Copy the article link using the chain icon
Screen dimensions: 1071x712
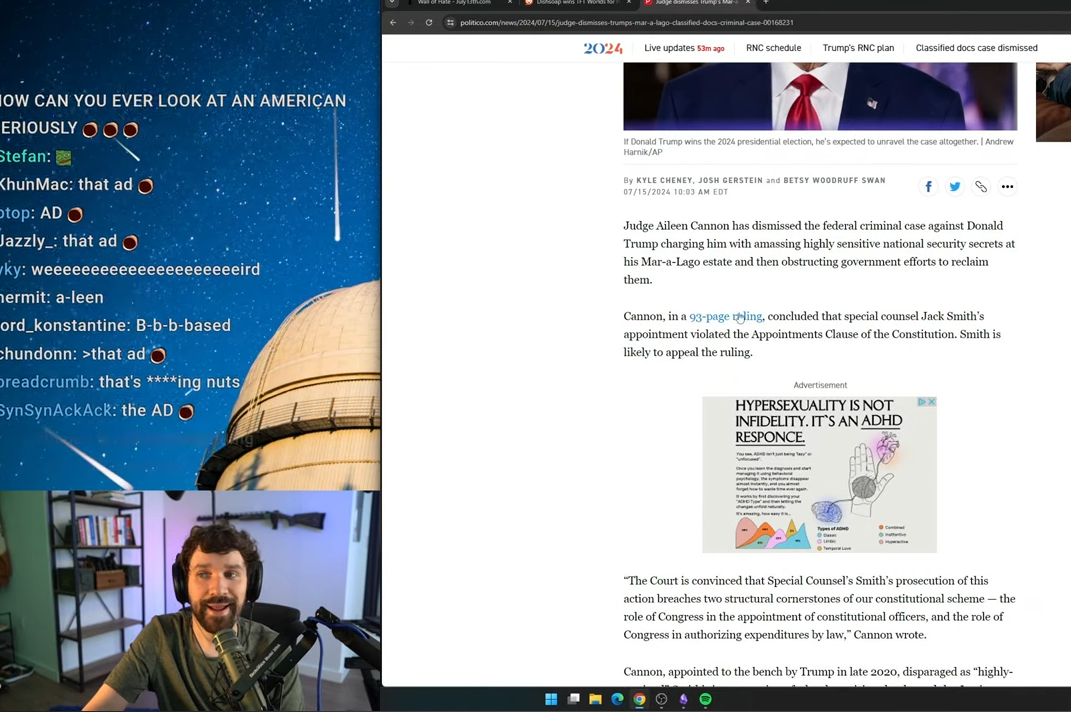pyautogui.click(x=981, y=186)
